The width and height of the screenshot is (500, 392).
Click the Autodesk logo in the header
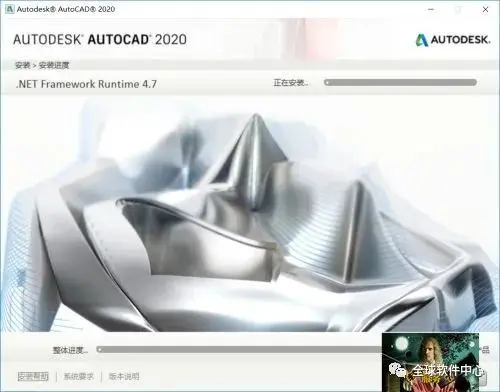pos(452,40)
